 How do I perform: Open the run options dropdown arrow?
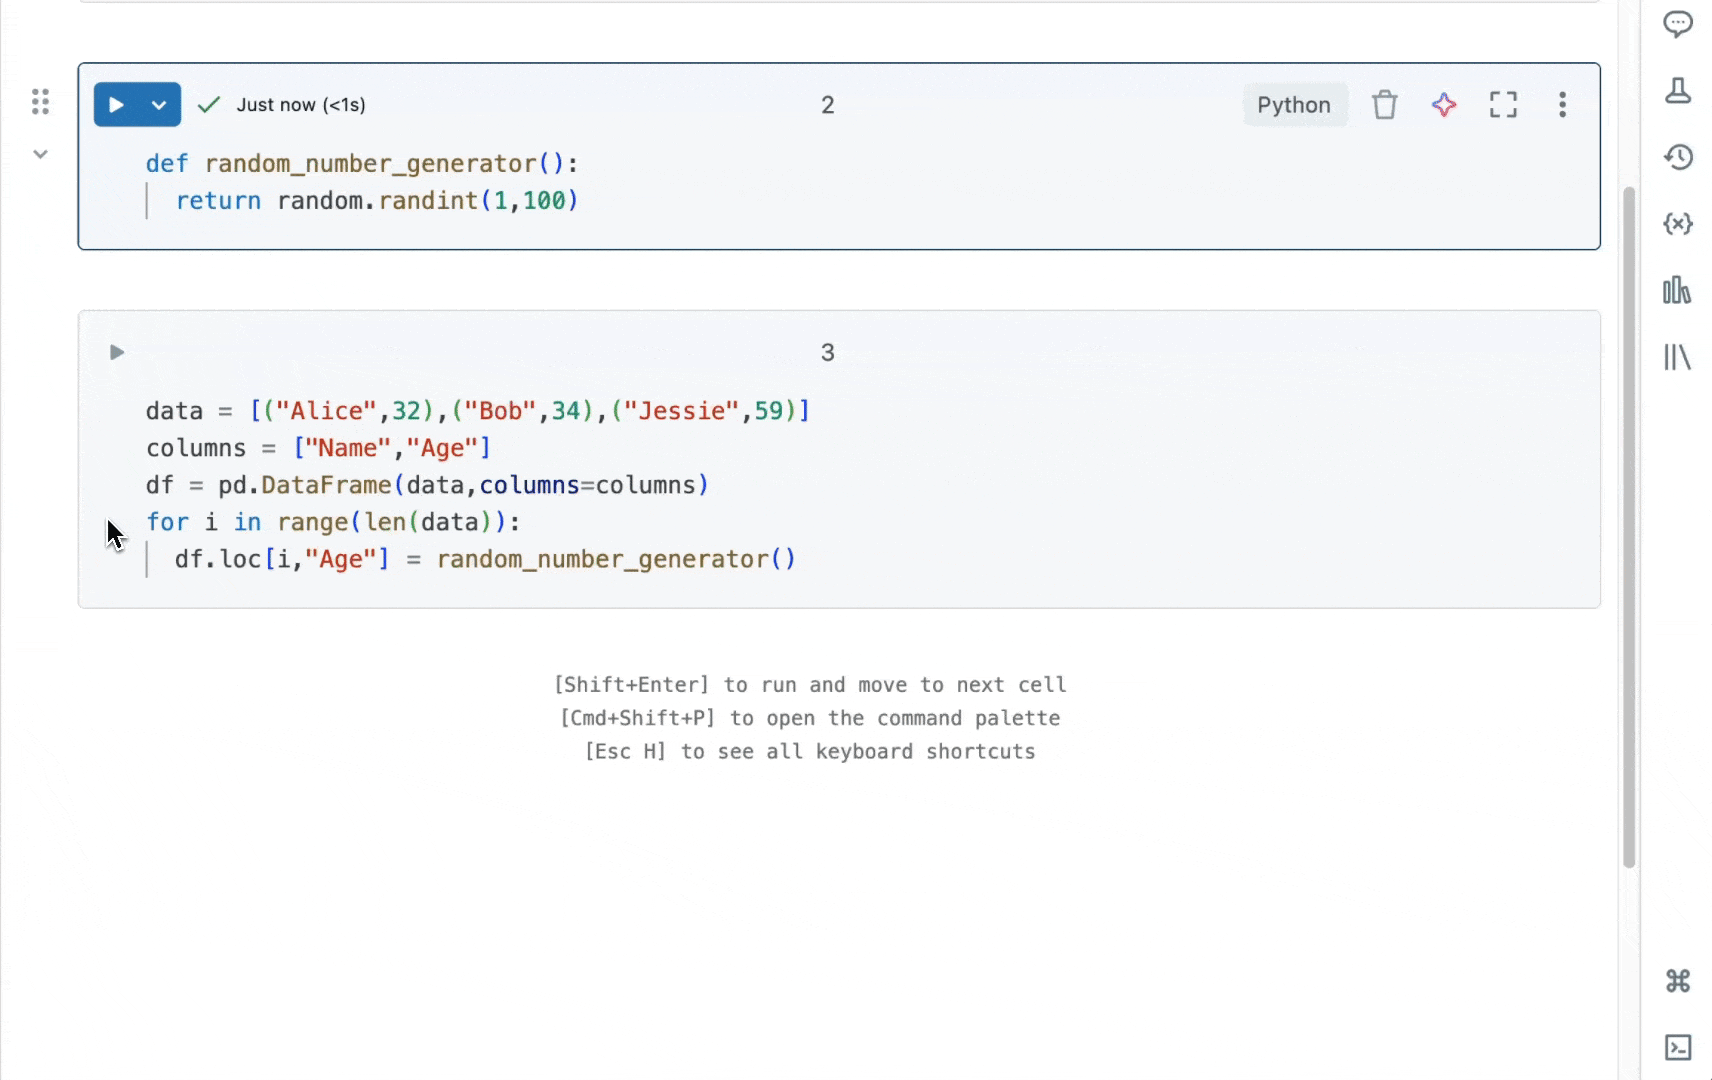159,105
